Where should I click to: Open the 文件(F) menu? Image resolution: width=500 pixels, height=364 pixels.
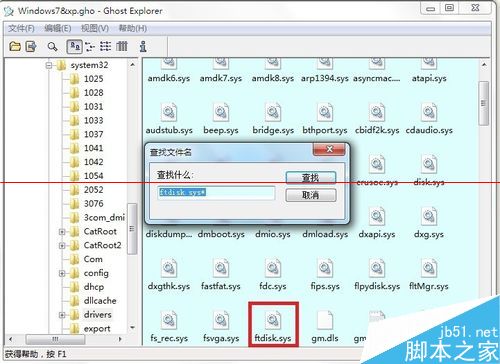(21, 29)
